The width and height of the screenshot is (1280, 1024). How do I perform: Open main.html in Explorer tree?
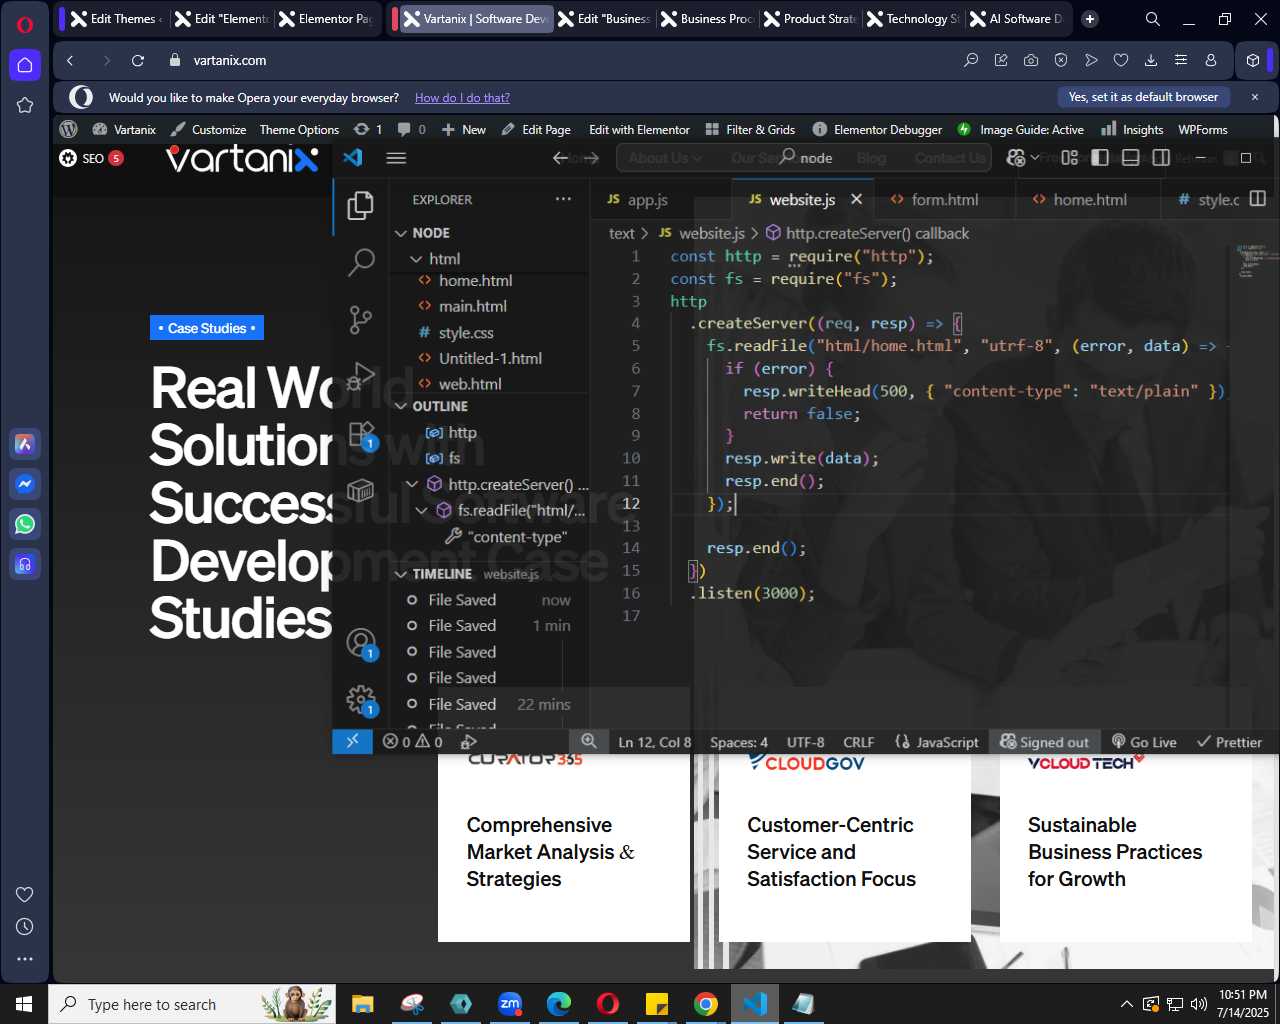[472, 307]
